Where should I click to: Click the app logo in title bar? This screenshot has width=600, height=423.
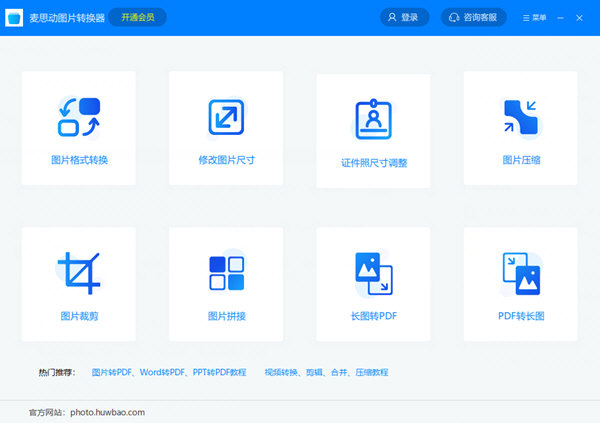click(15, 17)
